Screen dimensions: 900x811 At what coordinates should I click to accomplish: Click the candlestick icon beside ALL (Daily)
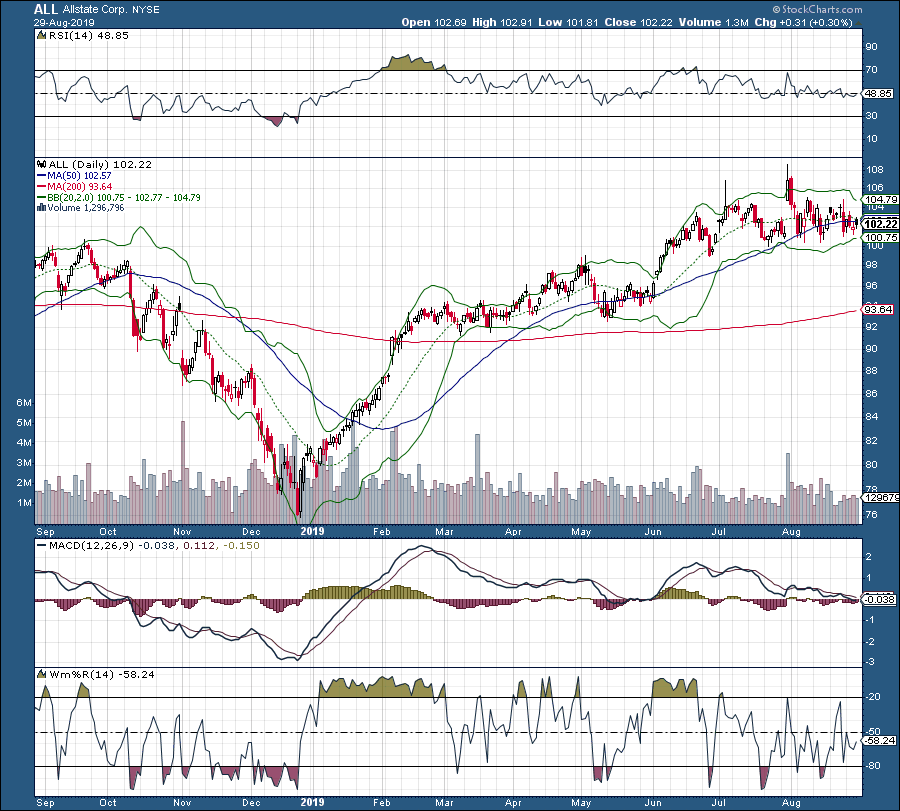pos(41,164)
